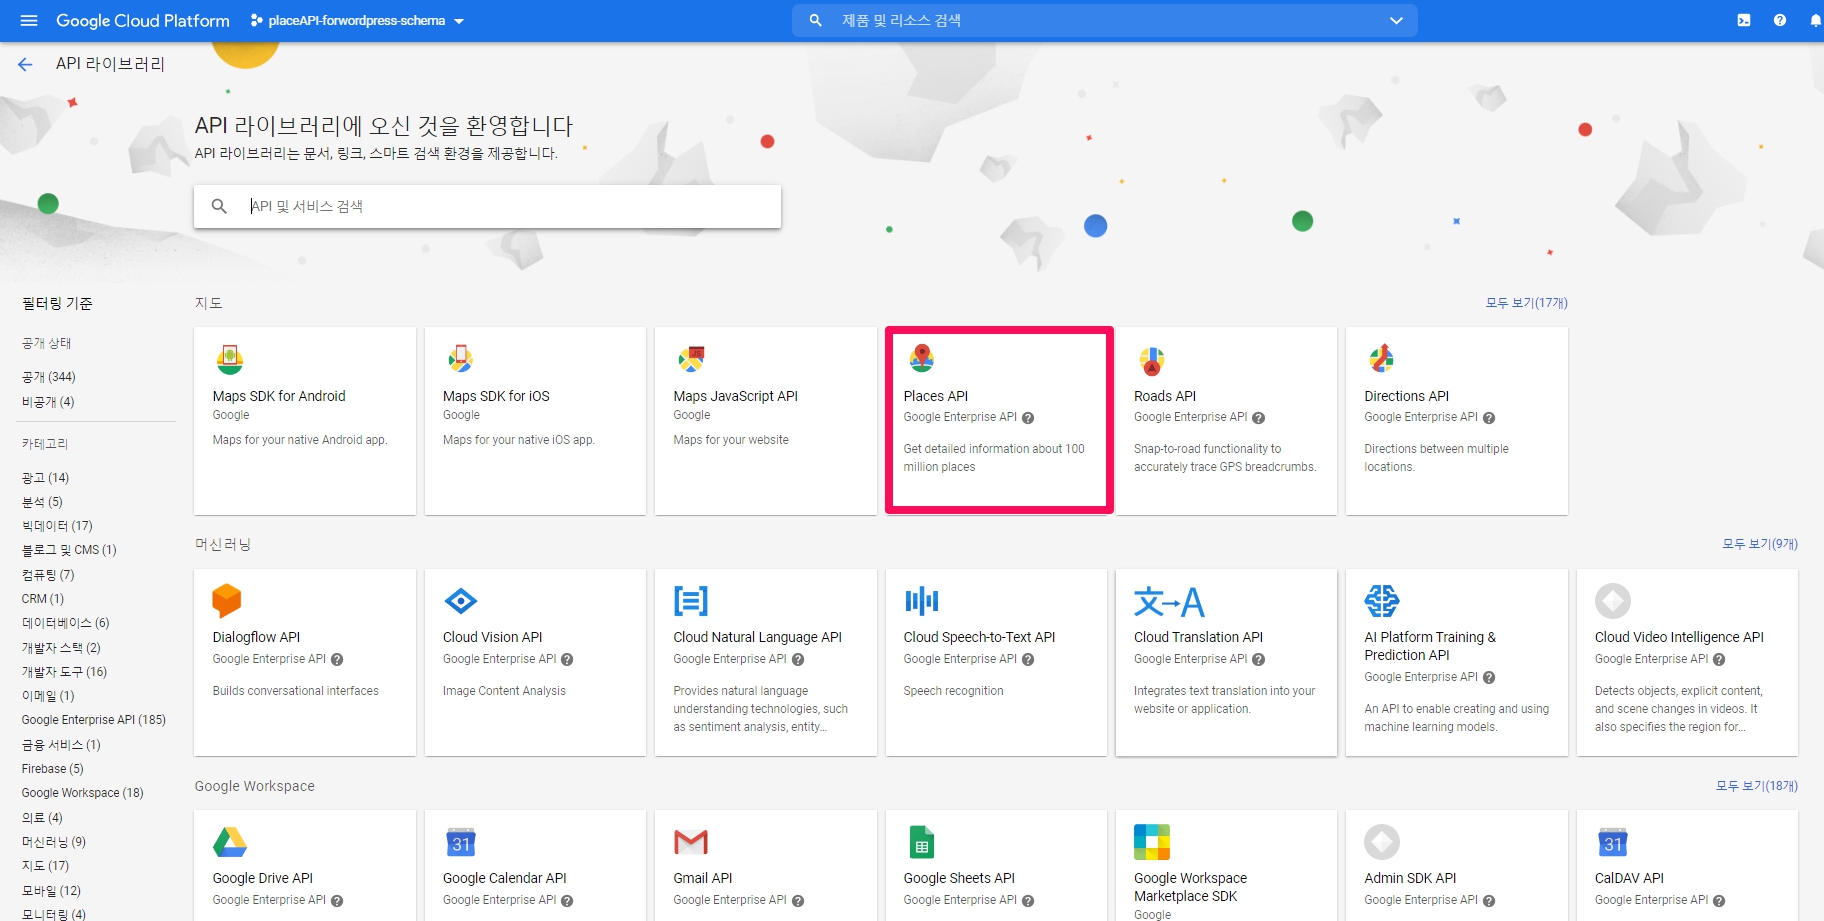1824x921 pixels.
Task: Filter by 개발자 도구 (16) category
Action: point(64,672)
